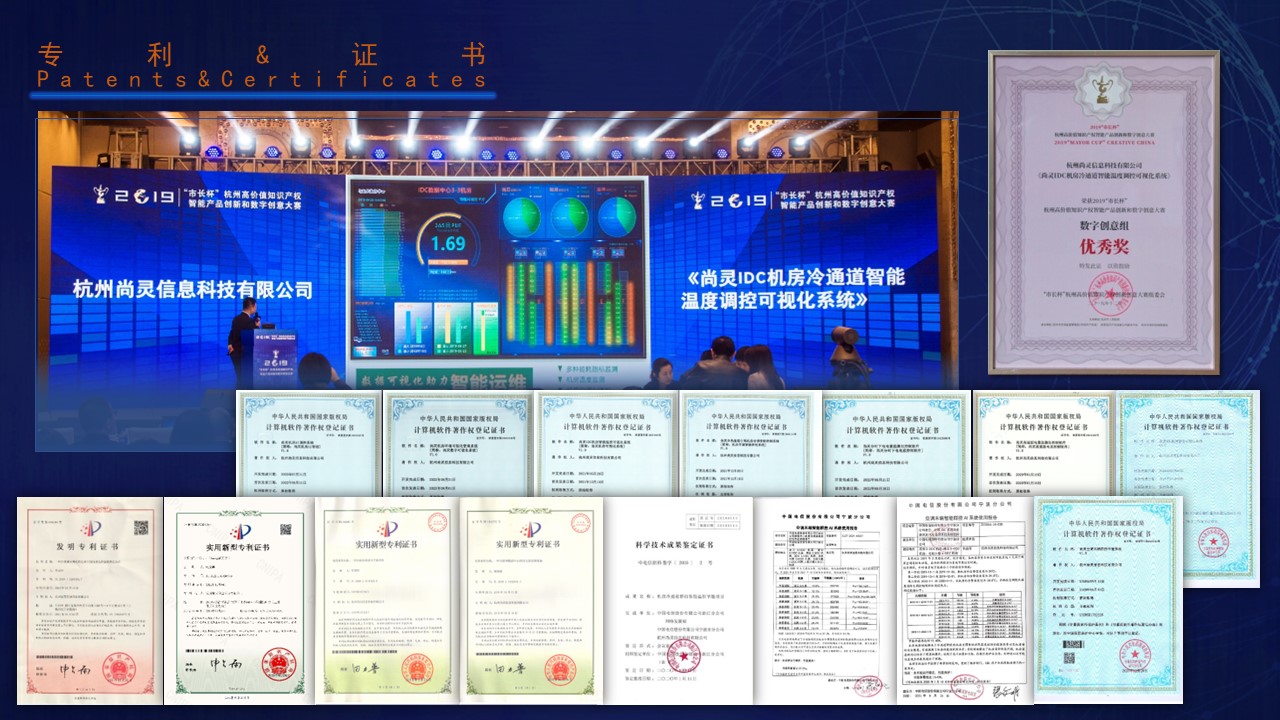The height and width of the screenshot is (720, 1280).
Task: Click the '1.69' value on the dashboard
Action: (x=448, y=243)
